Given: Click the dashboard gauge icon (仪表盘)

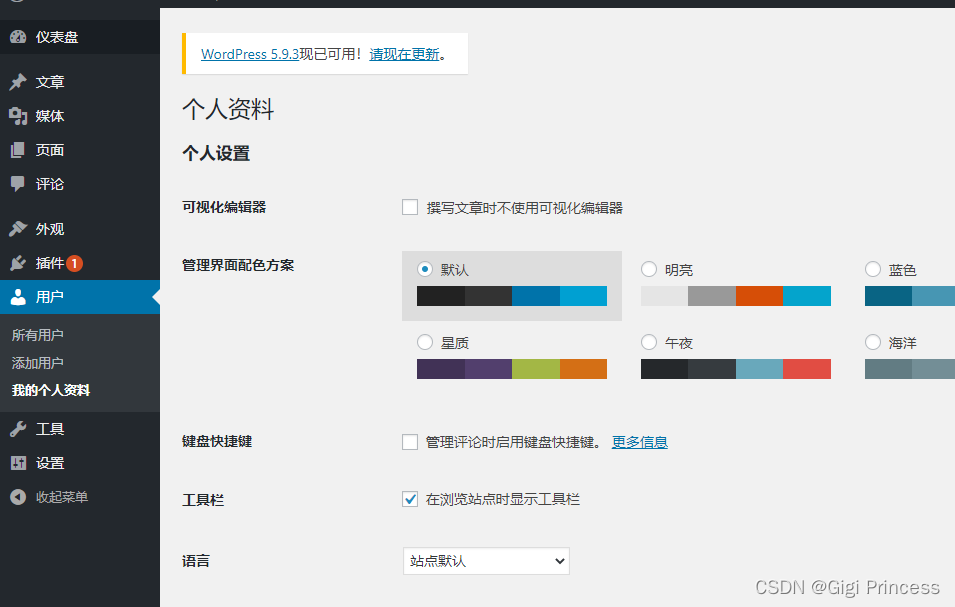Looking at the screenshot, I should tap(18, 37).
